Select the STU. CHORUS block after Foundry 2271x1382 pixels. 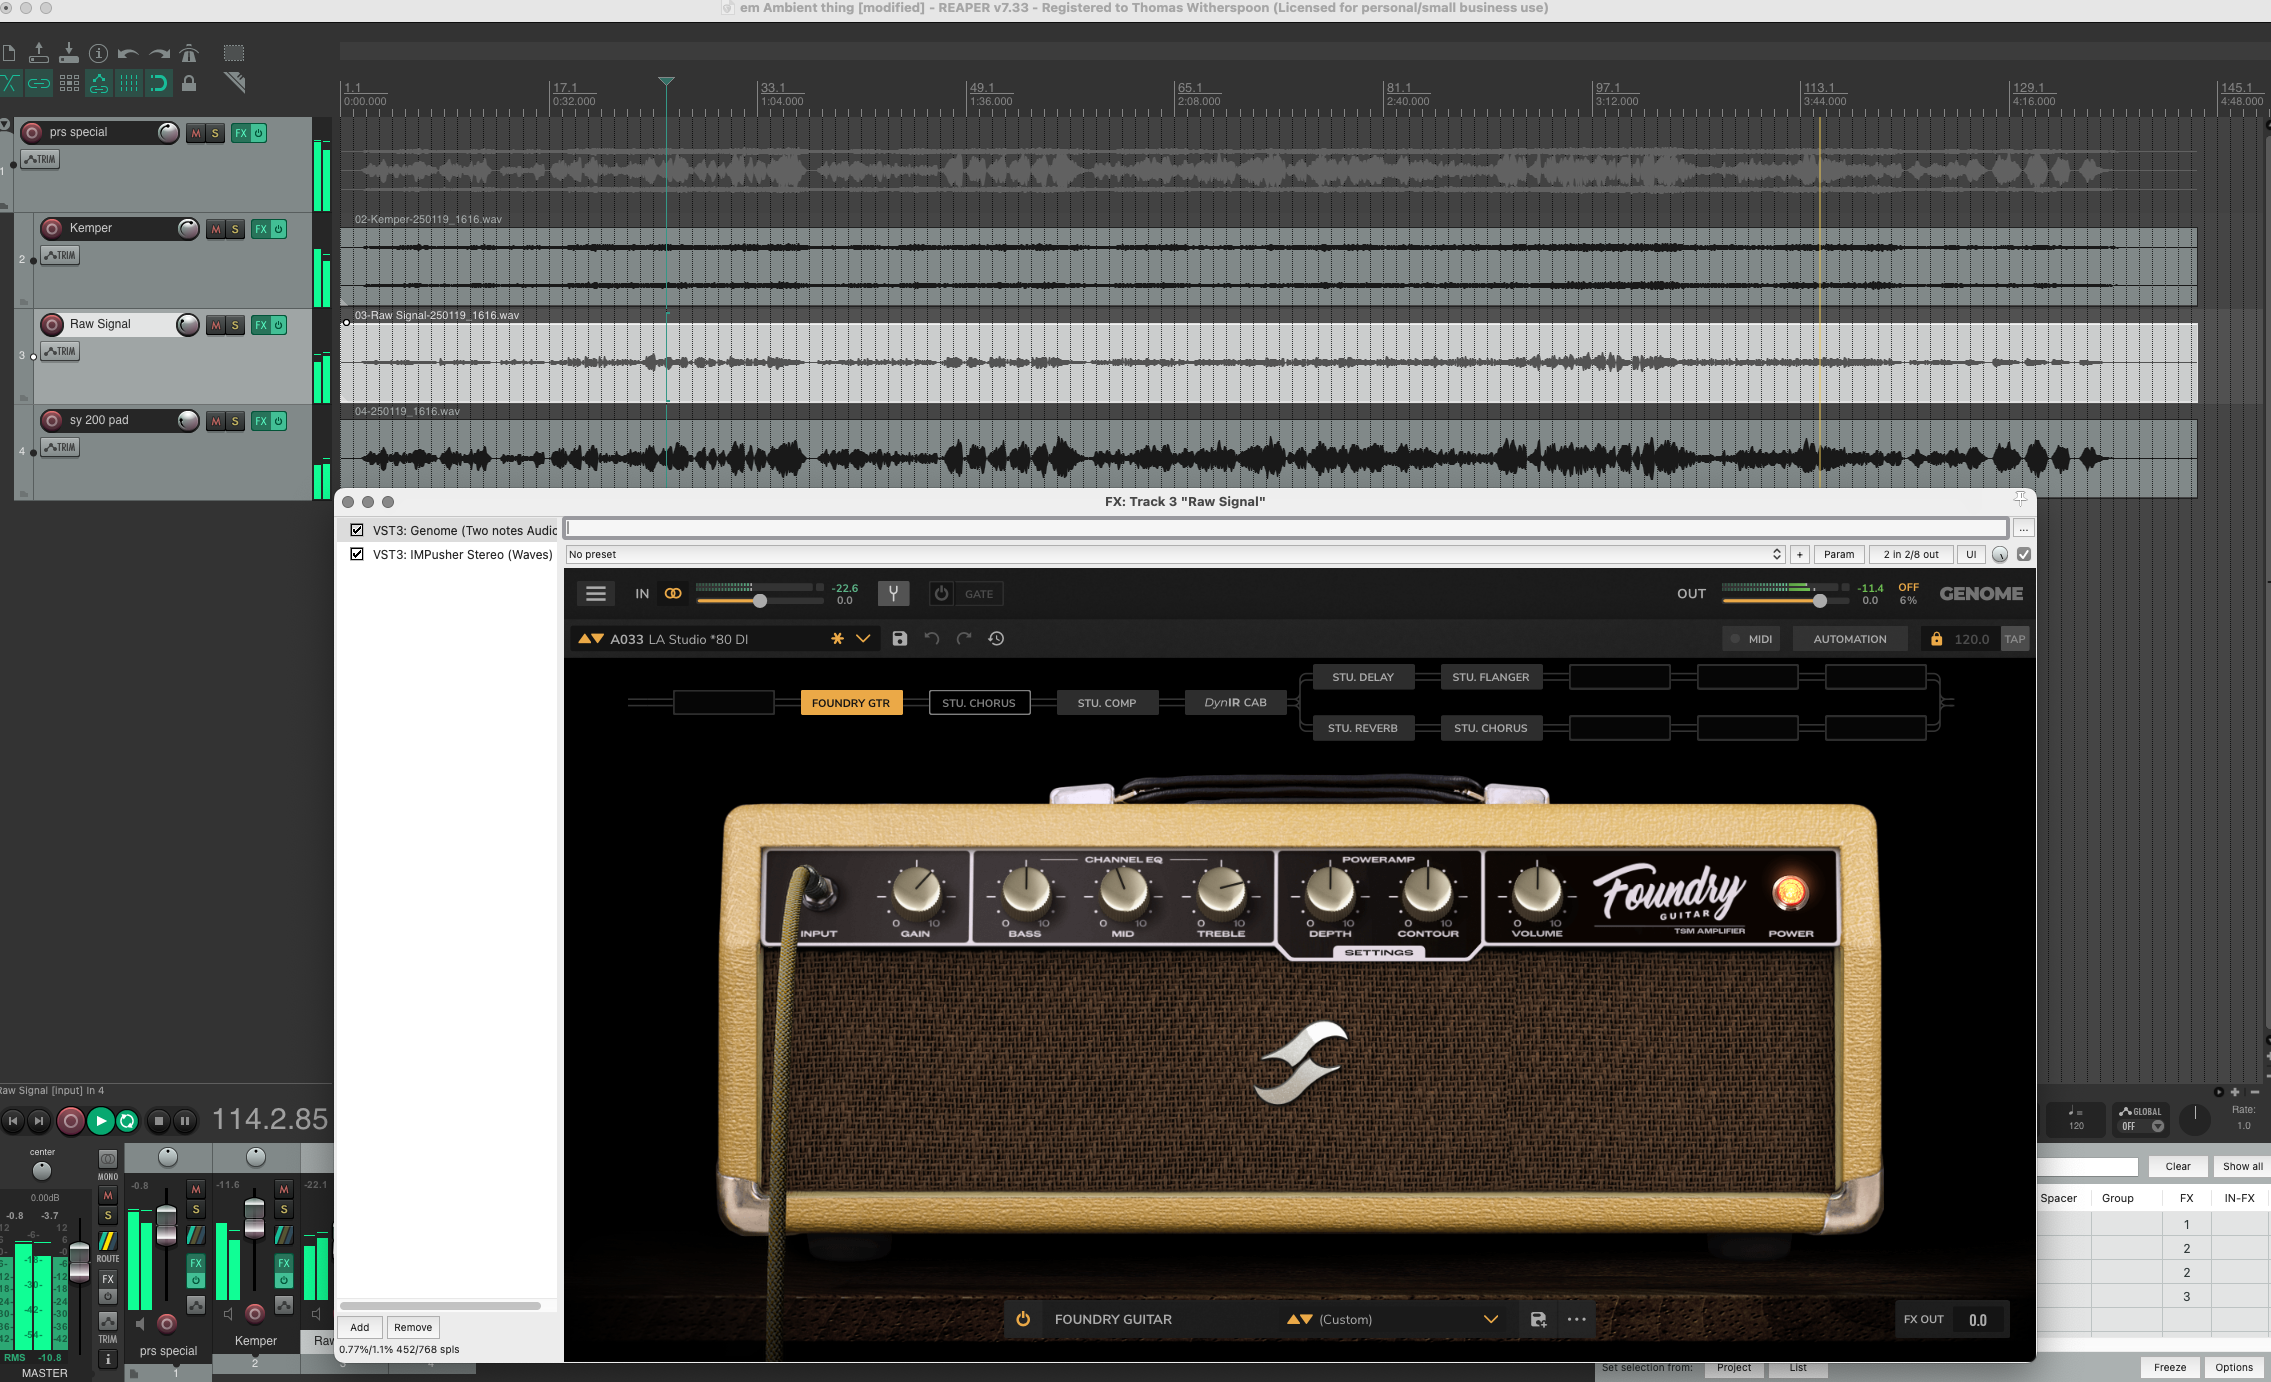(x=979, y=703)
